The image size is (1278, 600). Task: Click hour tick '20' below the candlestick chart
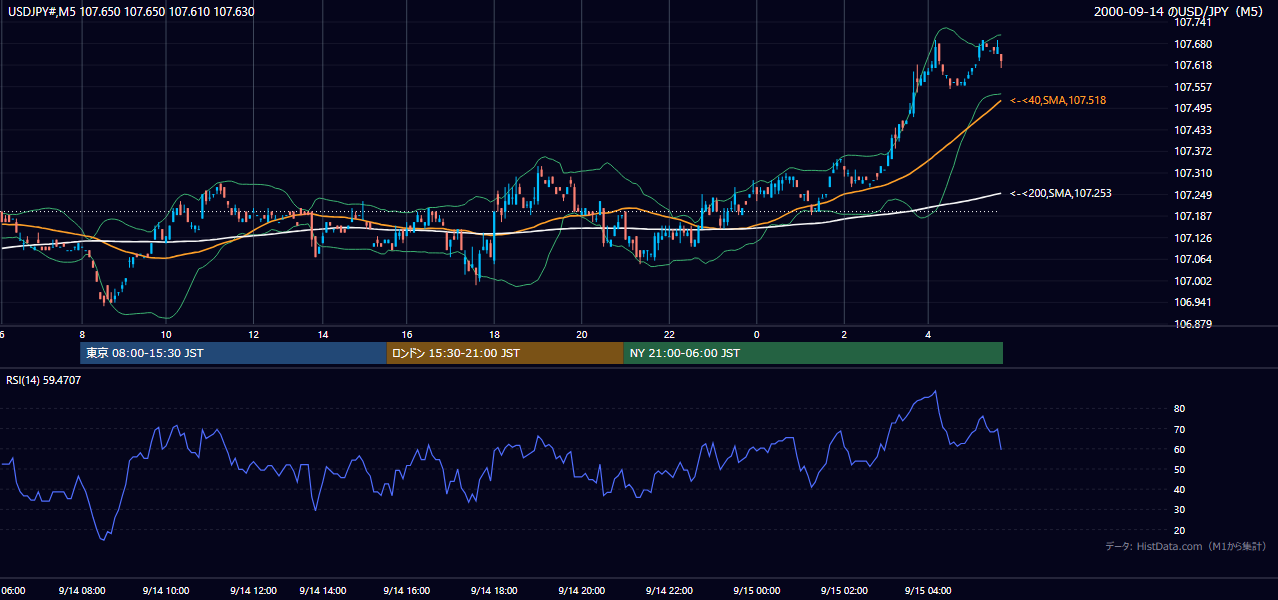pyautogui.click(x=581, y=334)
